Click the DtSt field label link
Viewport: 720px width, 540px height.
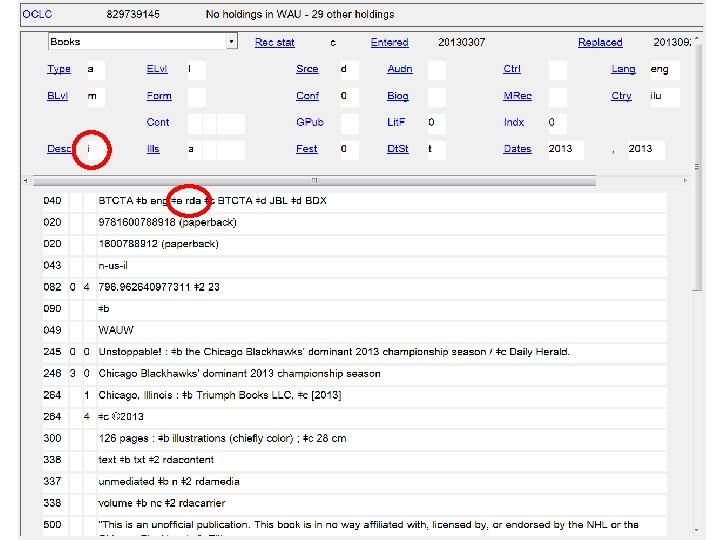pos(398,149)
